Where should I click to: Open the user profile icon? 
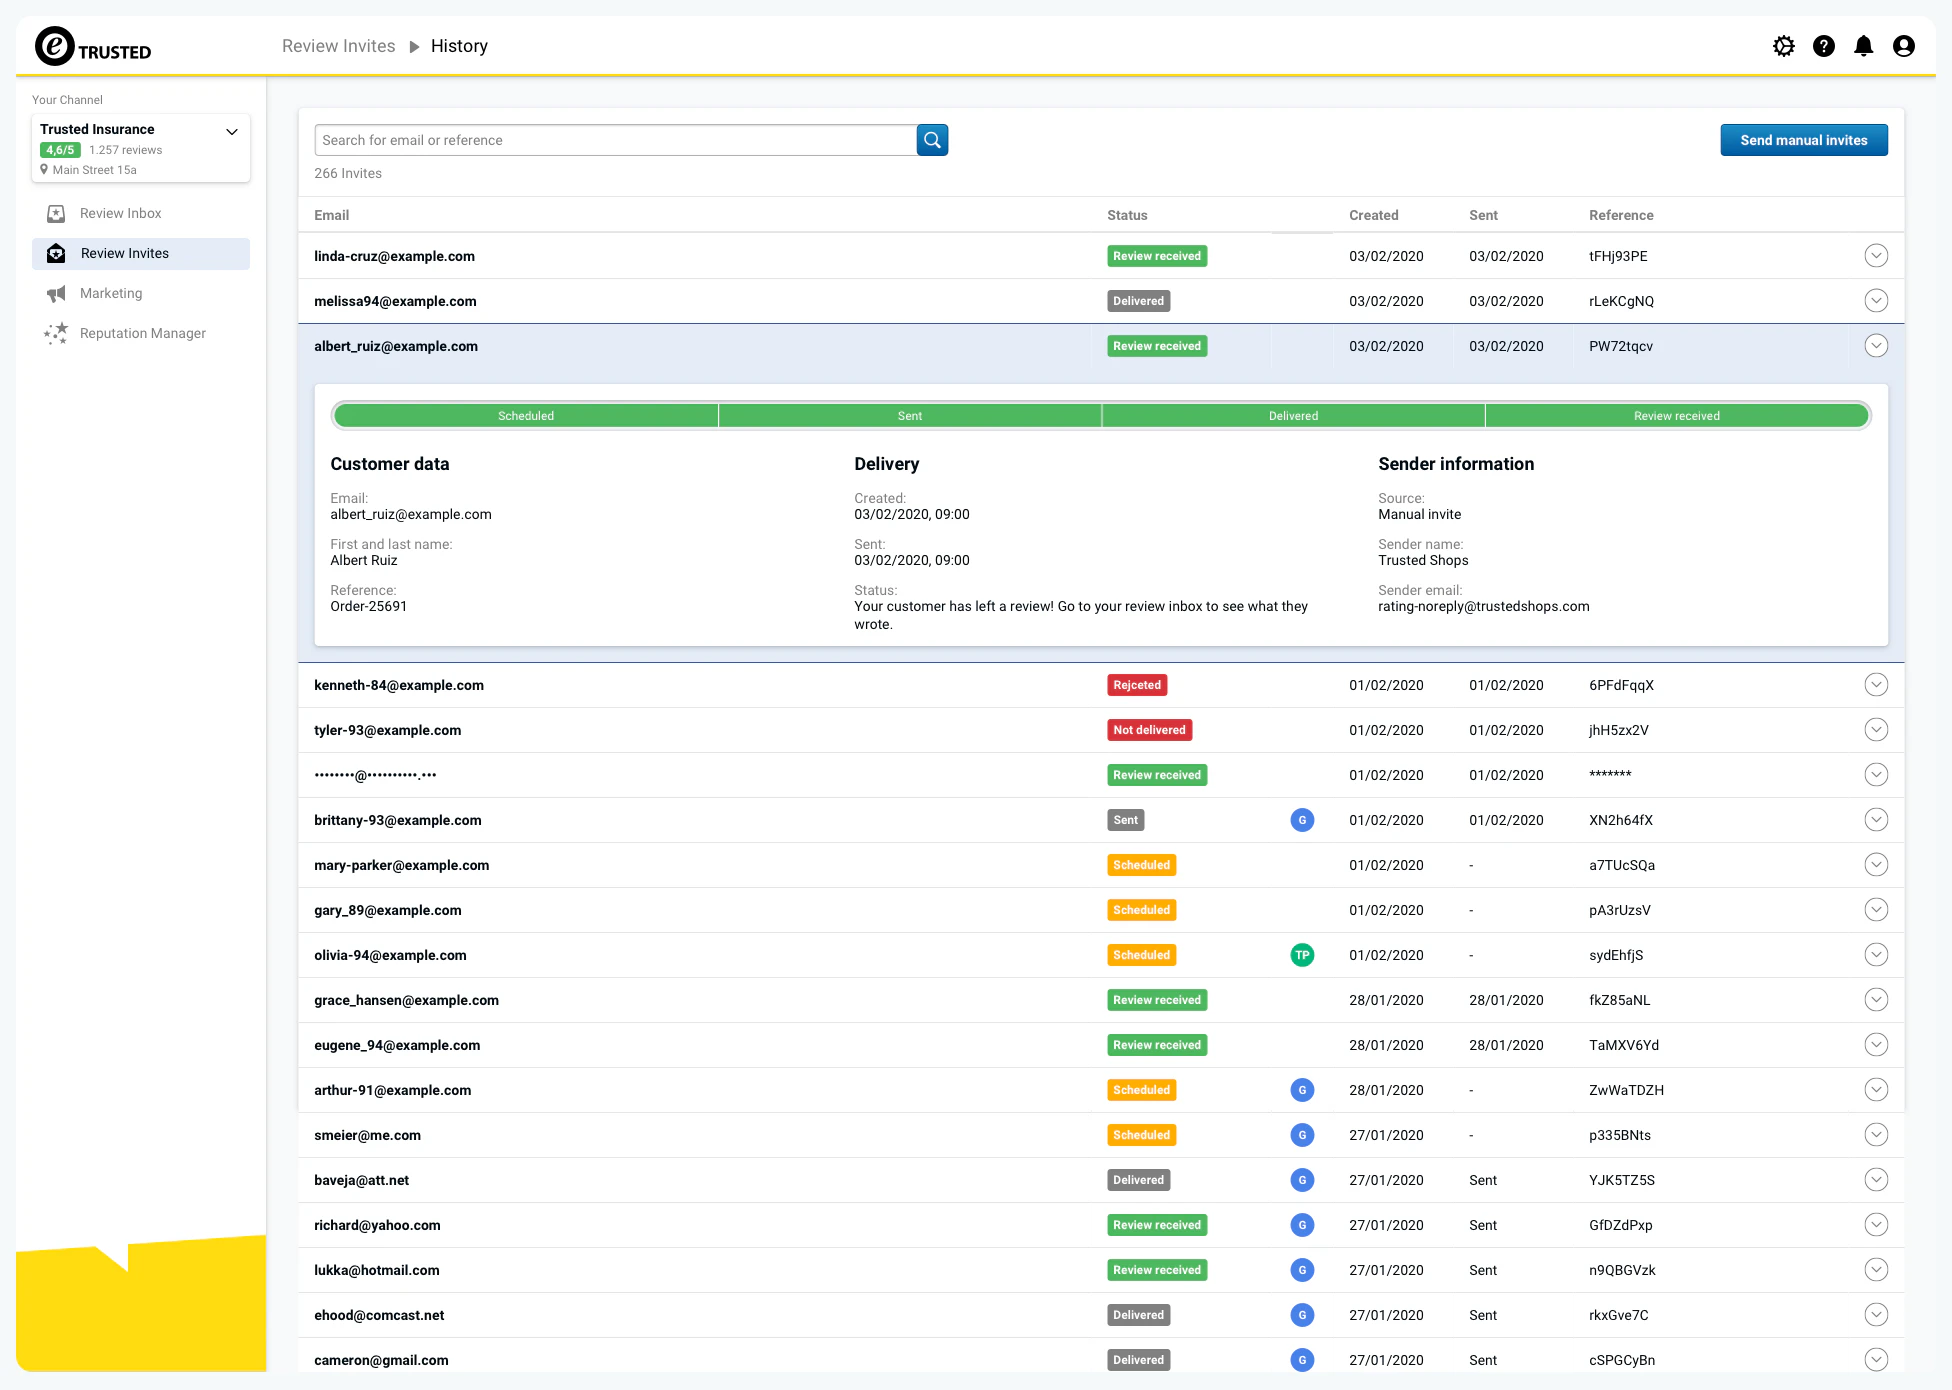[1904, 46]
